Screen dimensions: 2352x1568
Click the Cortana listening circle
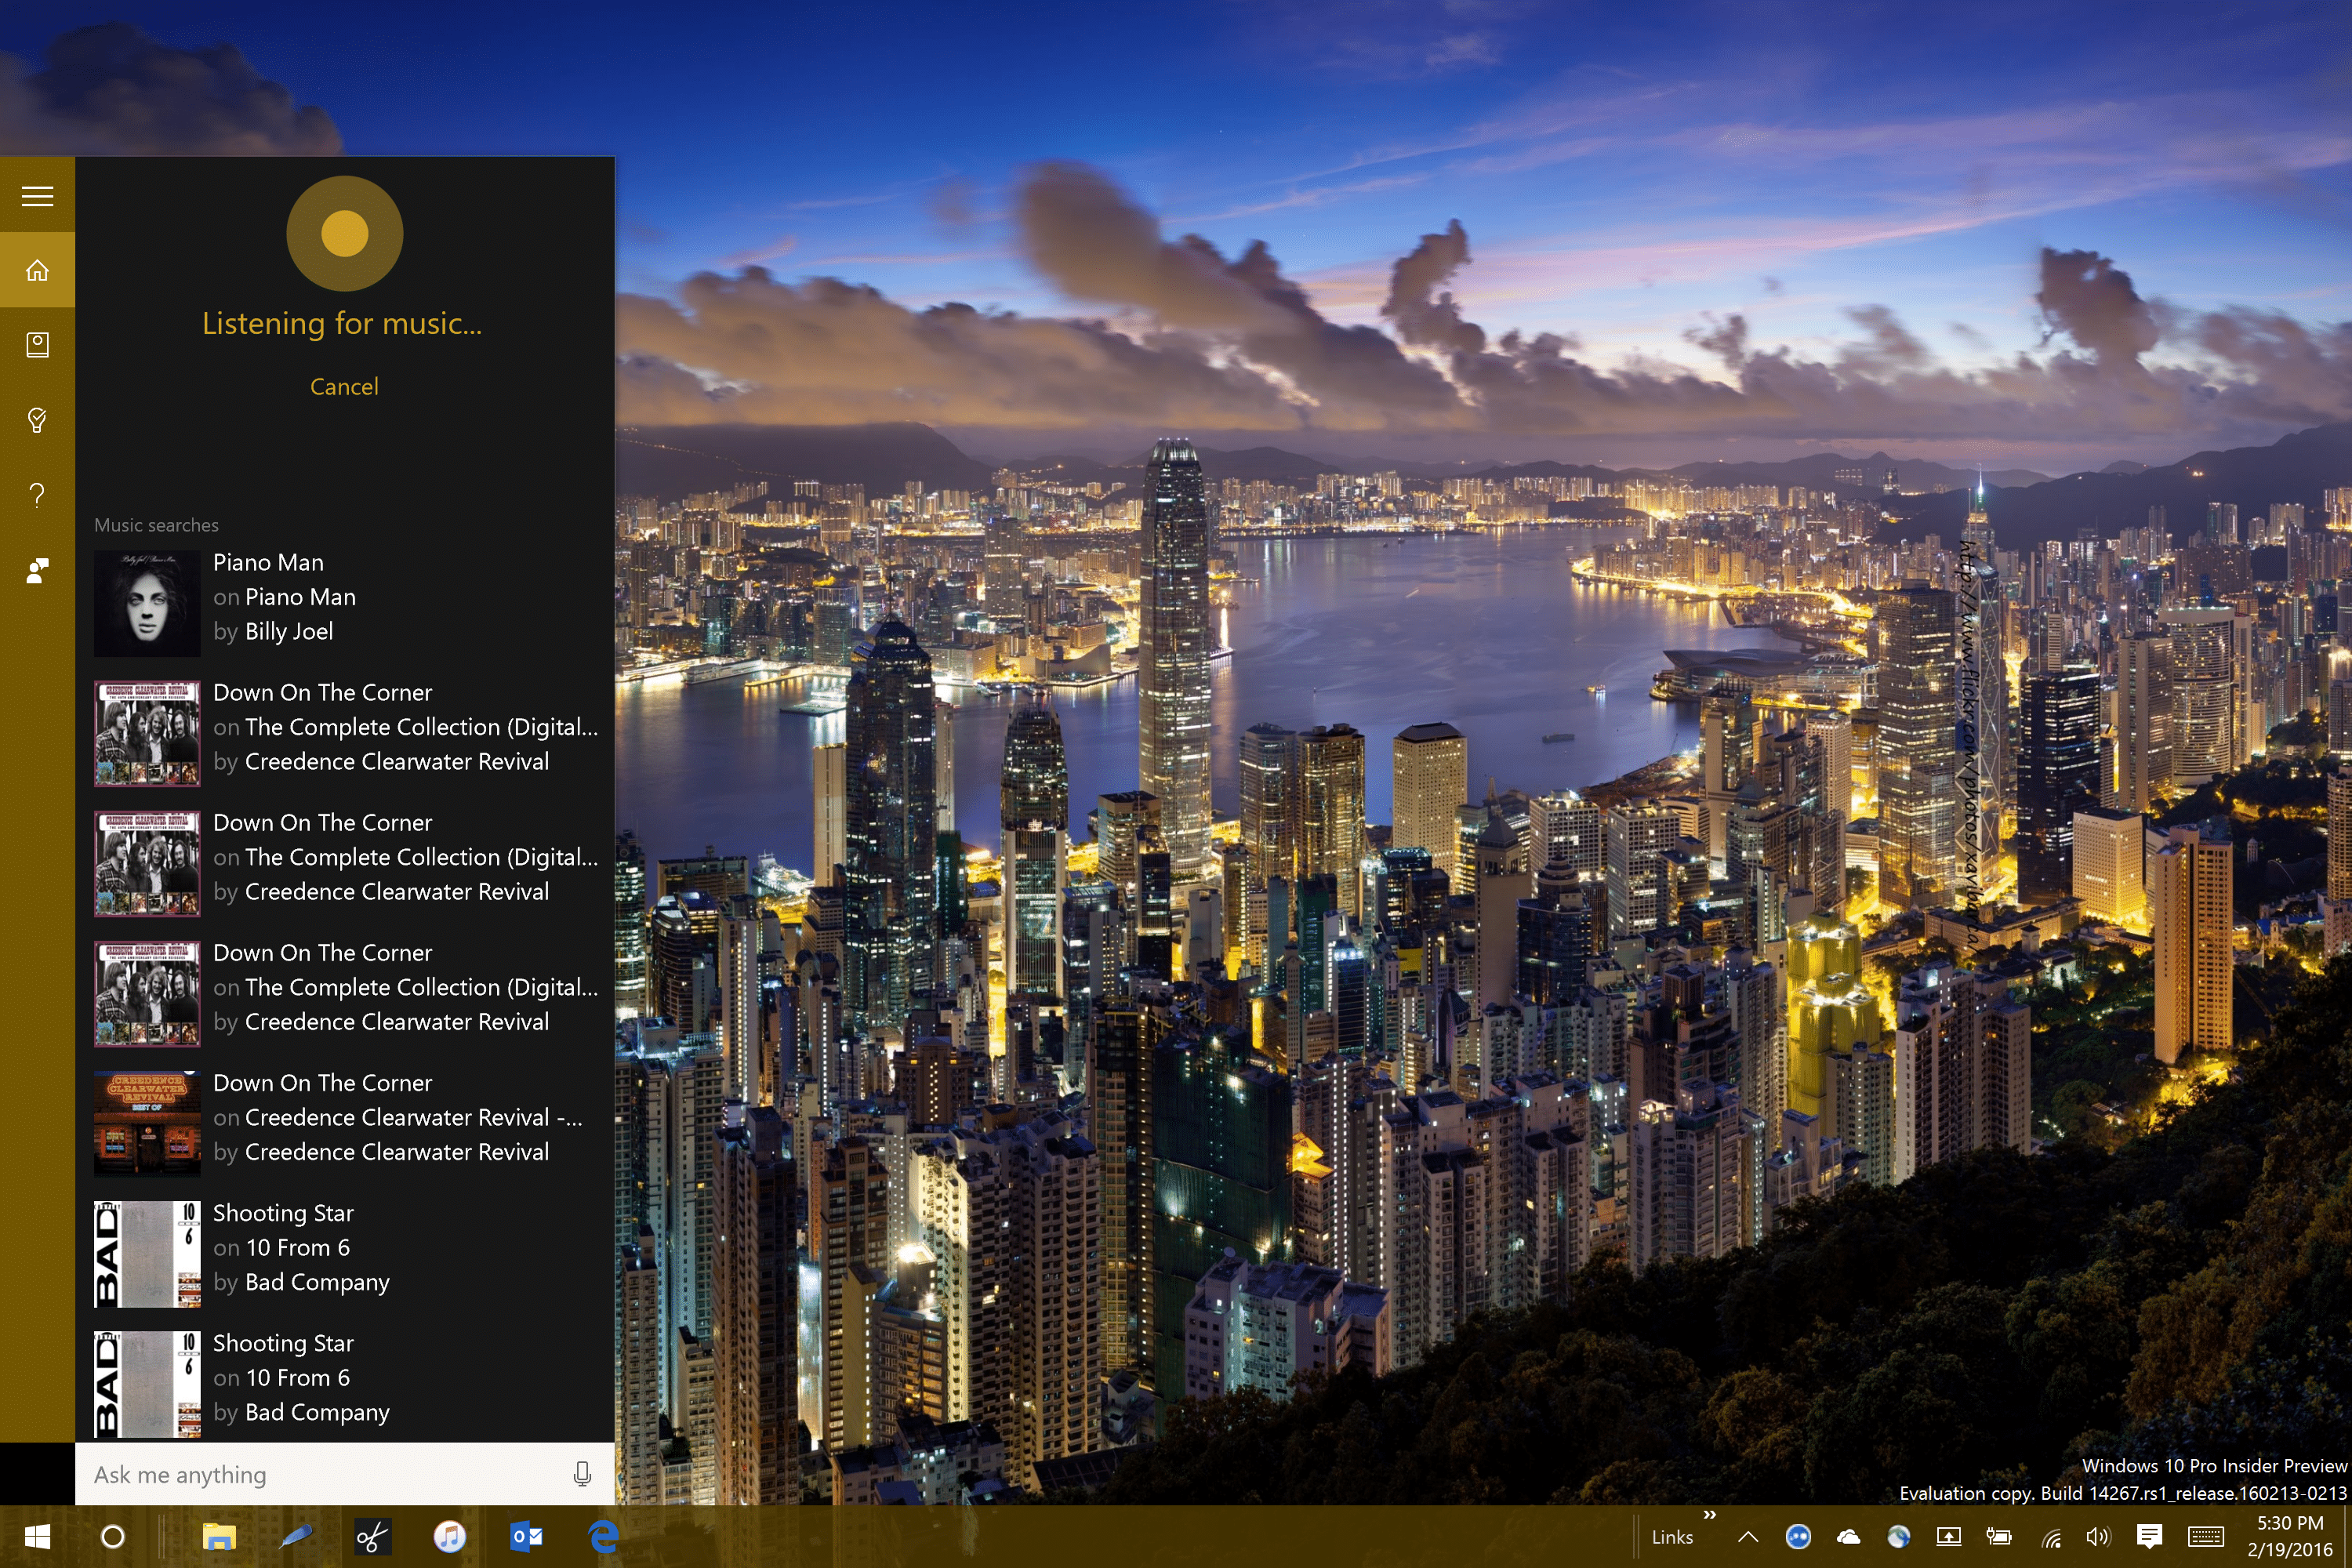coord(344,233)
